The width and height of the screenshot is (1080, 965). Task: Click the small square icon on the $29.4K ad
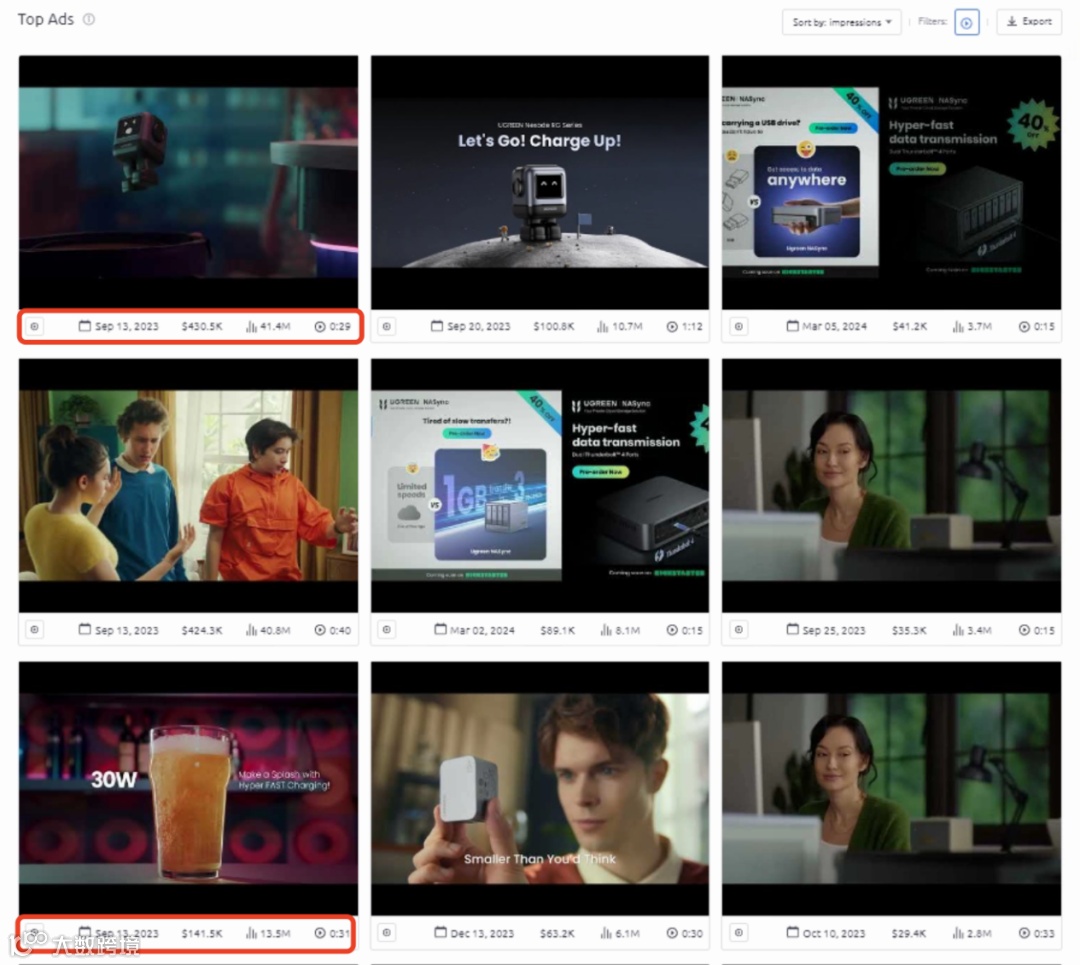coord(739,933)
